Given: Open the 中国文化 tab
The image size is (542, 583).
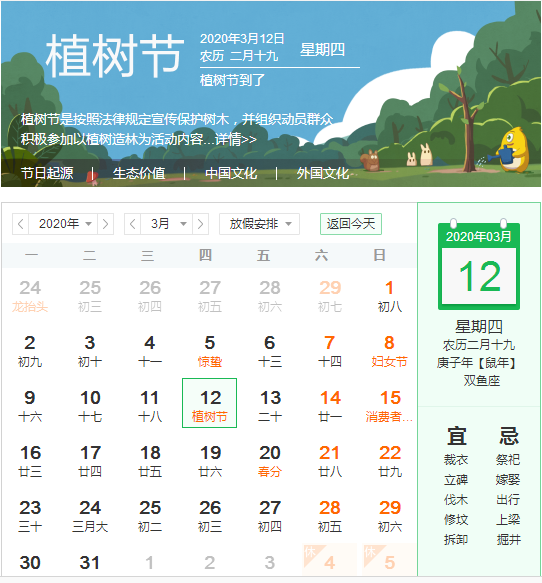Looking at the screenshot, I should pyautogui.click(x=231, y=173).
